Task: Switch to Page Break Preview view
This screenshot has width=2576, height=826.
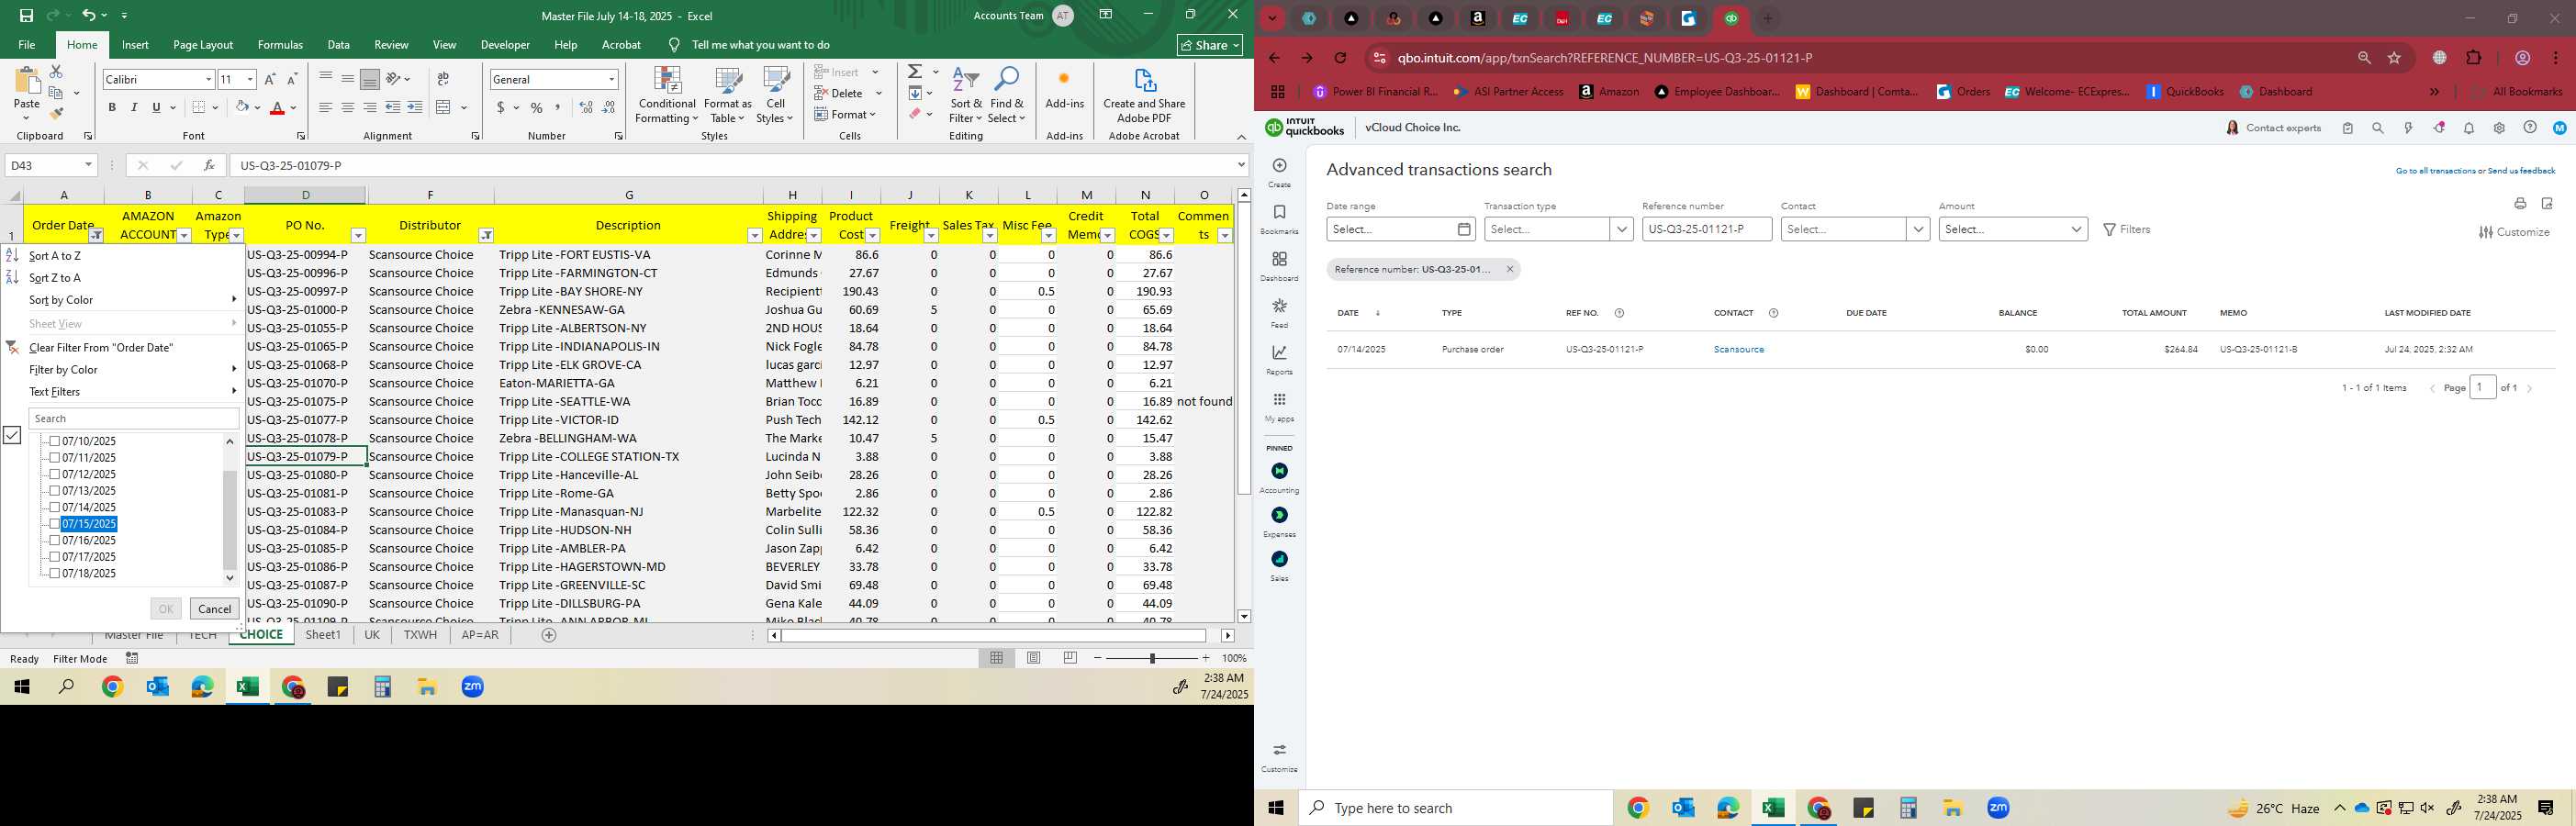Action: tap(1070, 658)
